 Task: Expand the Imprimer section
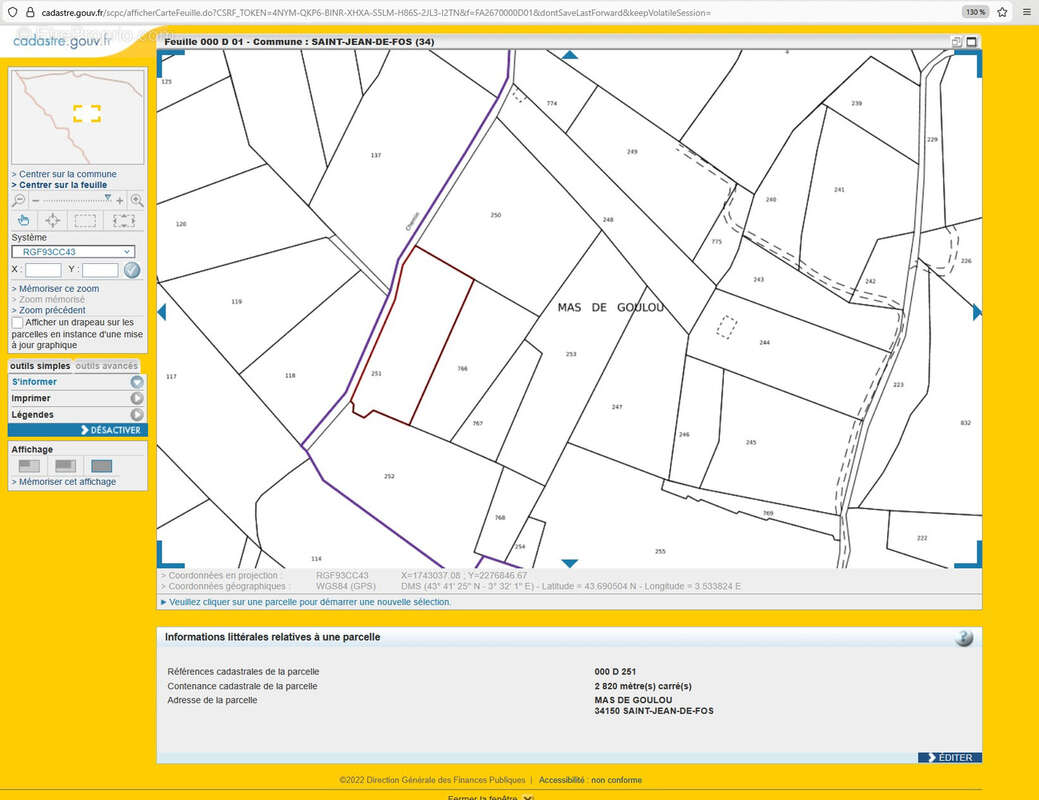136,398
